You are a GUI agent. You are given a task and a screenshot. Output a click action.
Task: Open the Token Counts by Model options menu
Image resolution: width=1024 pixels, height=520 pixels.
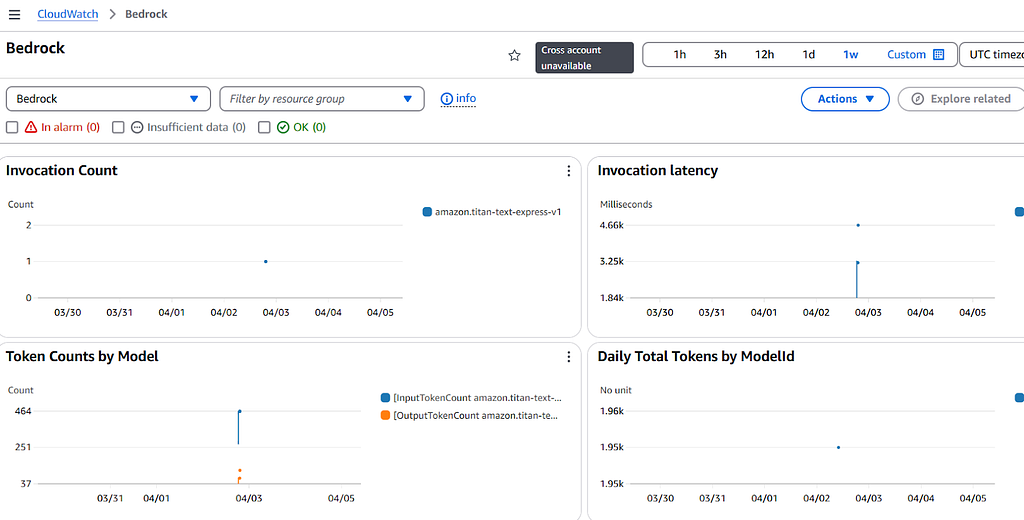tap(568, 357)
